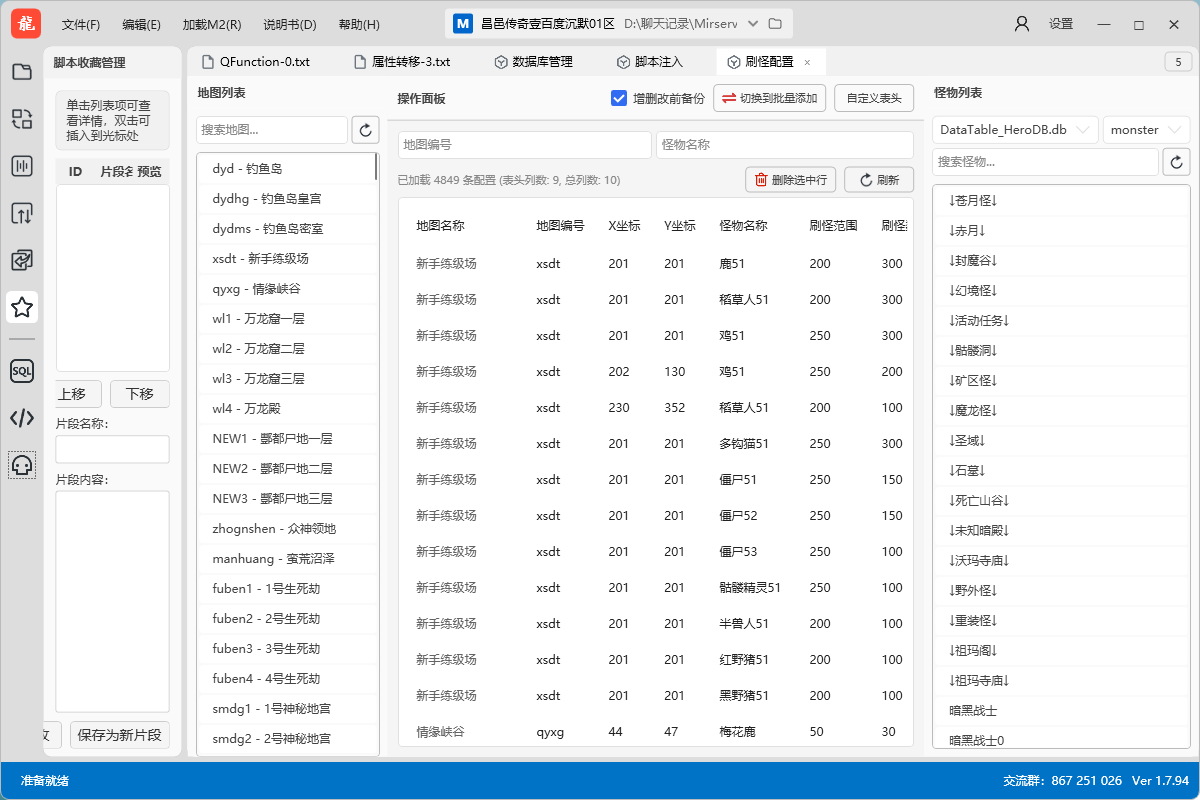
Task: Click the headset support icon in sidebar
Action: (x=22, y=464)
